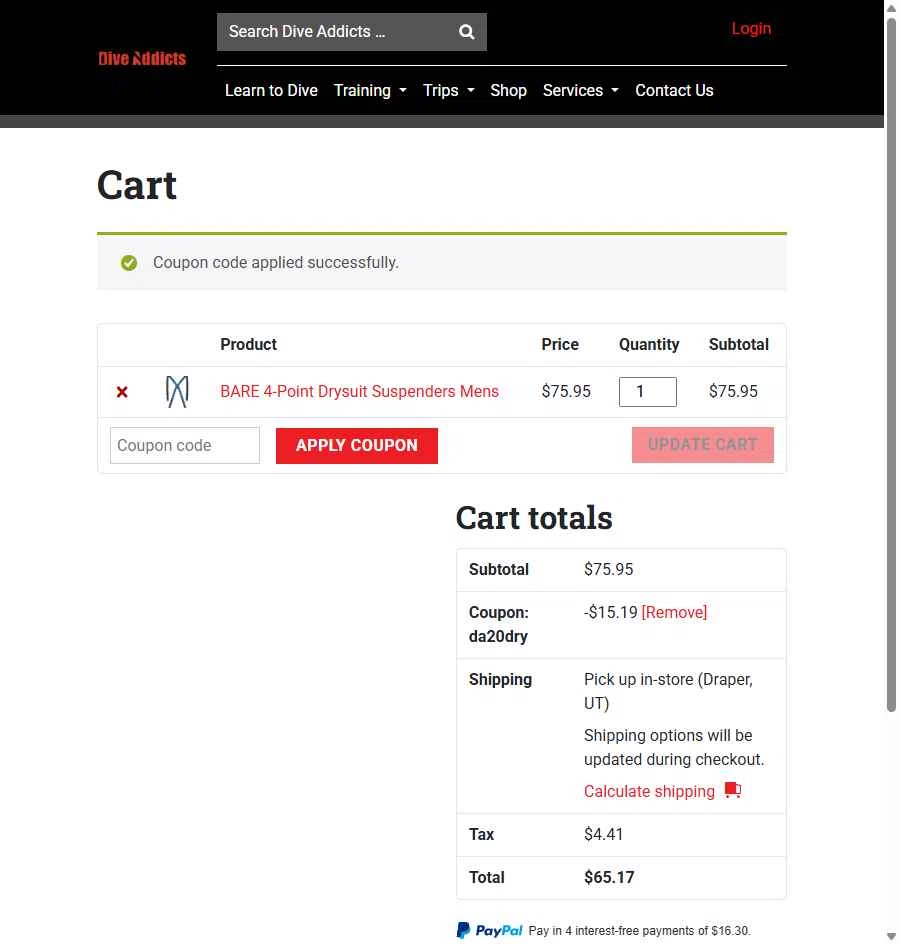Open the suspenders product thumbnail
This screenshot has width=899, height=944.
pyautogui.click(x=177, y=392)
